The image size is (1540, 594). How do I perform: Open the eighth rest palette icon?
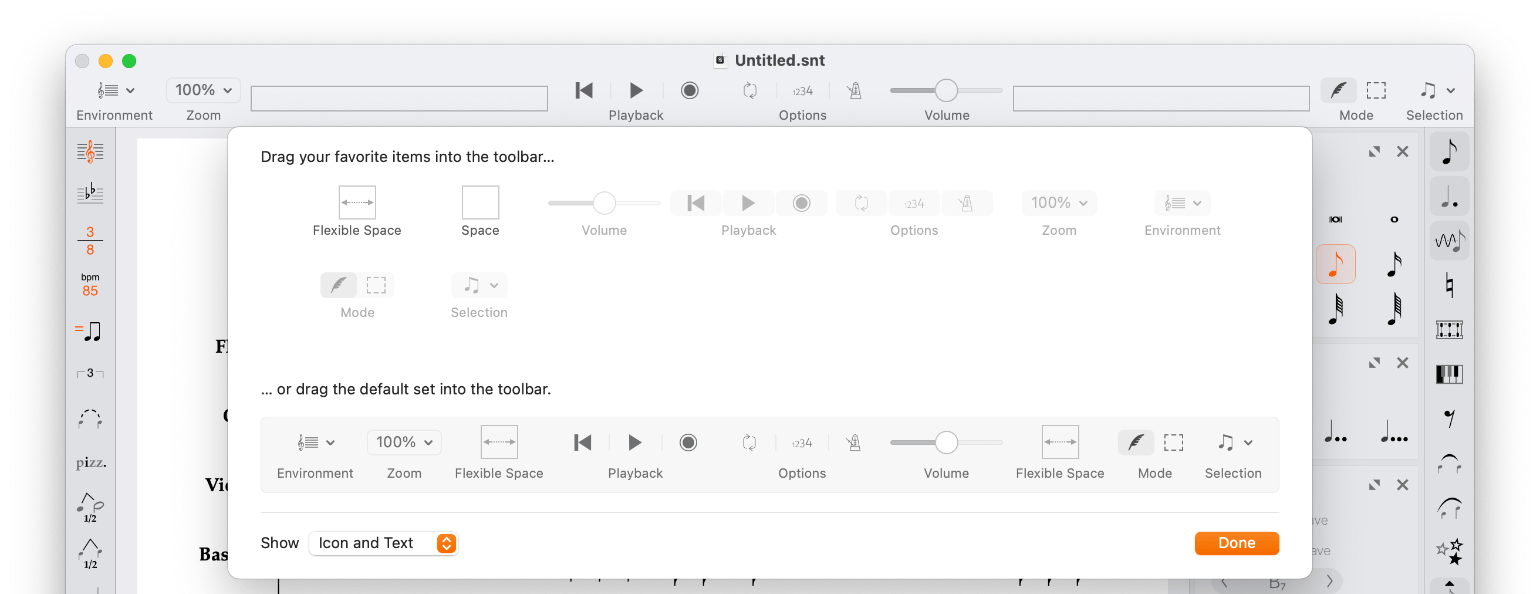(x=1449, y=418)
